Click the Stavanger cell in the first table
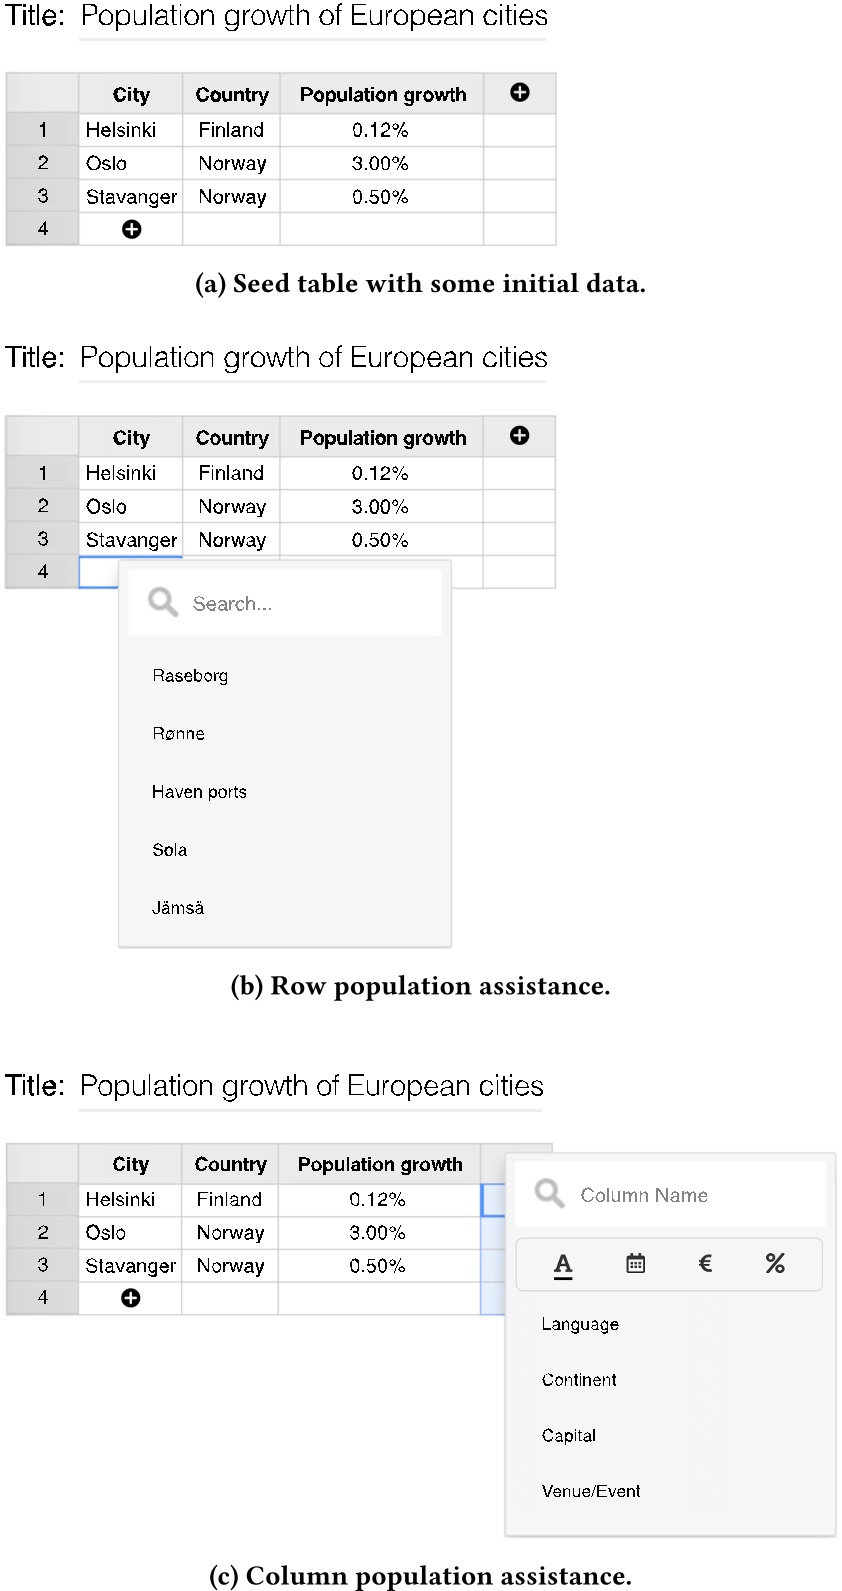Screen dimensions: 842x1591 coord(131,197)
